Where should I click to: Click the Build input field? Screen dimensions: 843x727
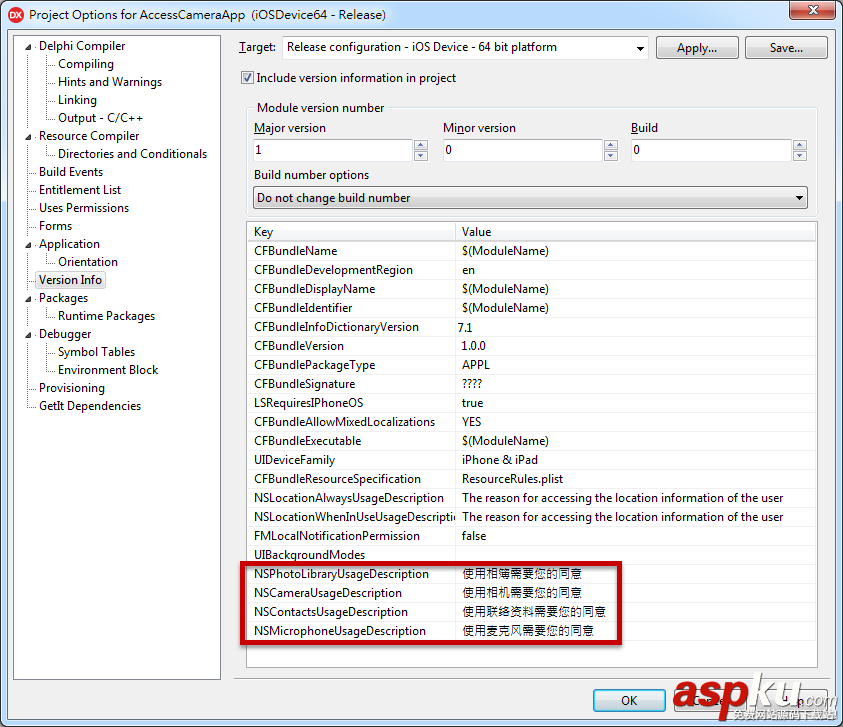pyautogui.click(x=712, y=150)
